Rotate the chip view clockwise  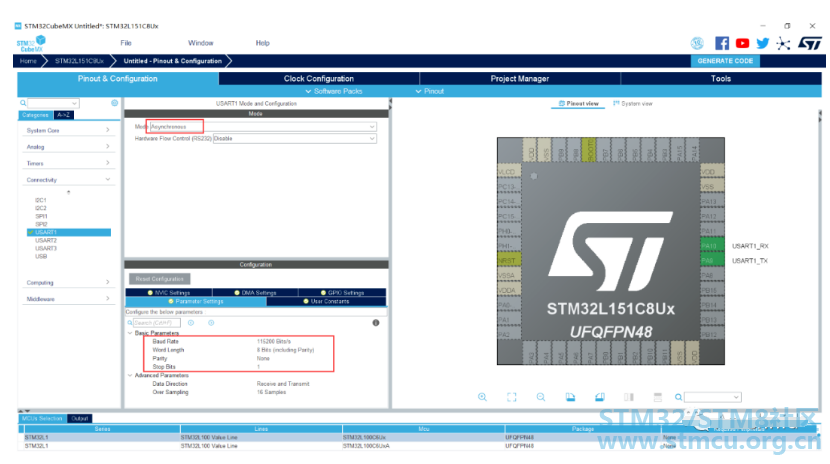(570, 397)
